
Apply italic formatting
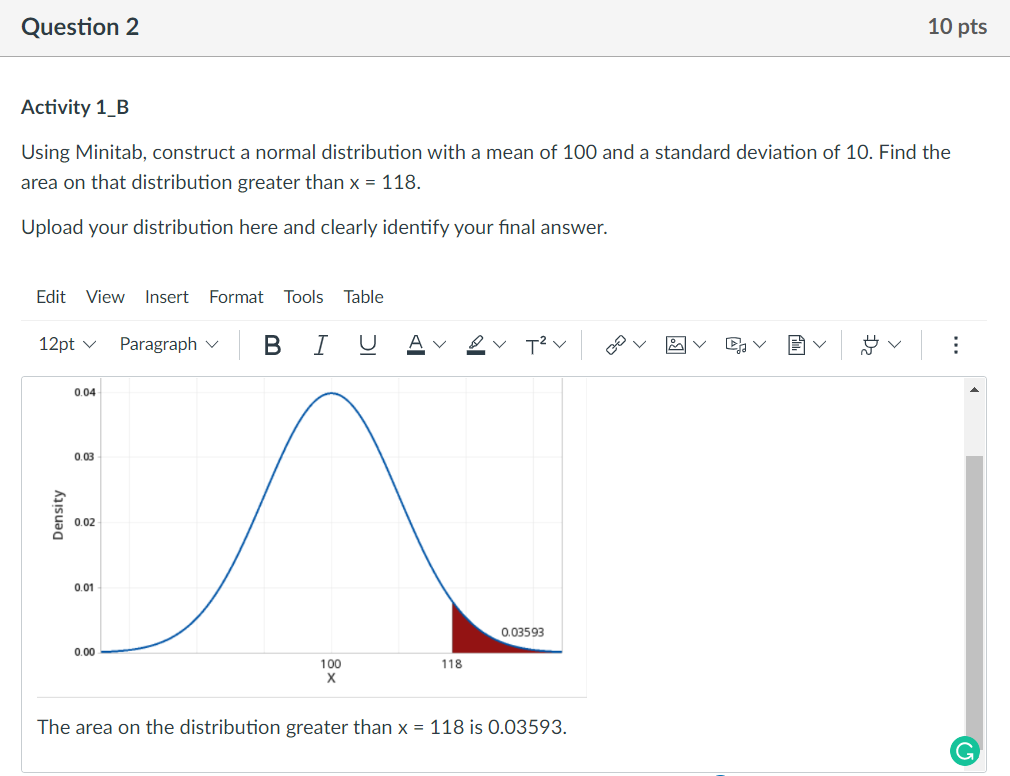(x=320, y=345)
